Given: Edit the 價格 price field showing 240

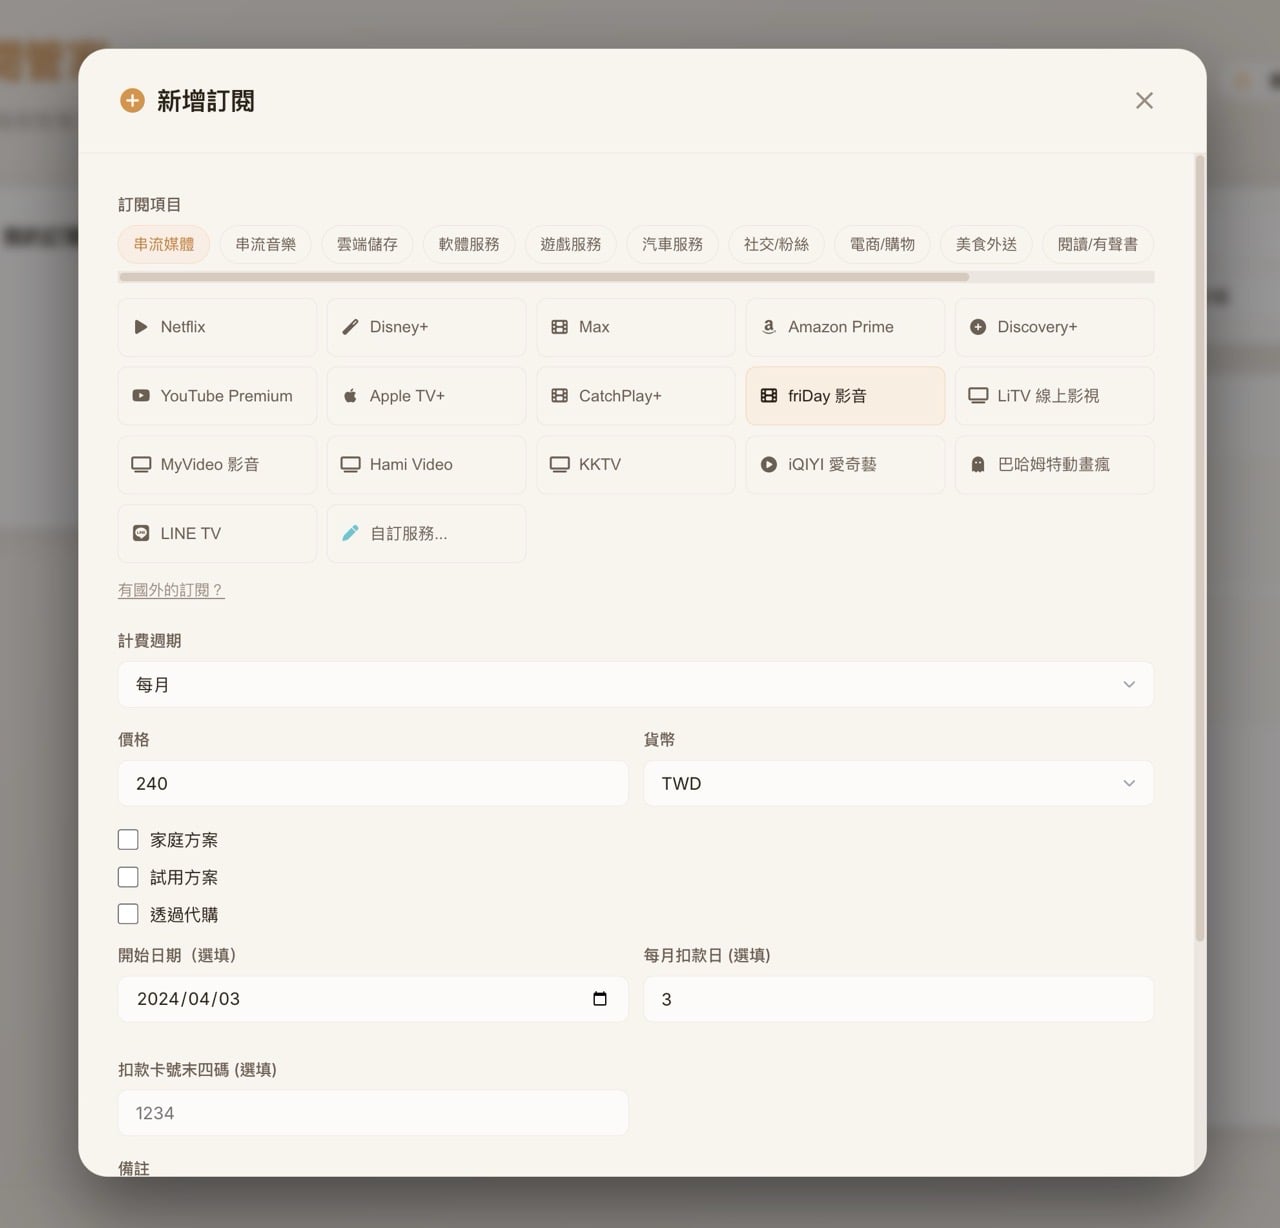Looking at the screenshot, I should click(x=372, y=783).
